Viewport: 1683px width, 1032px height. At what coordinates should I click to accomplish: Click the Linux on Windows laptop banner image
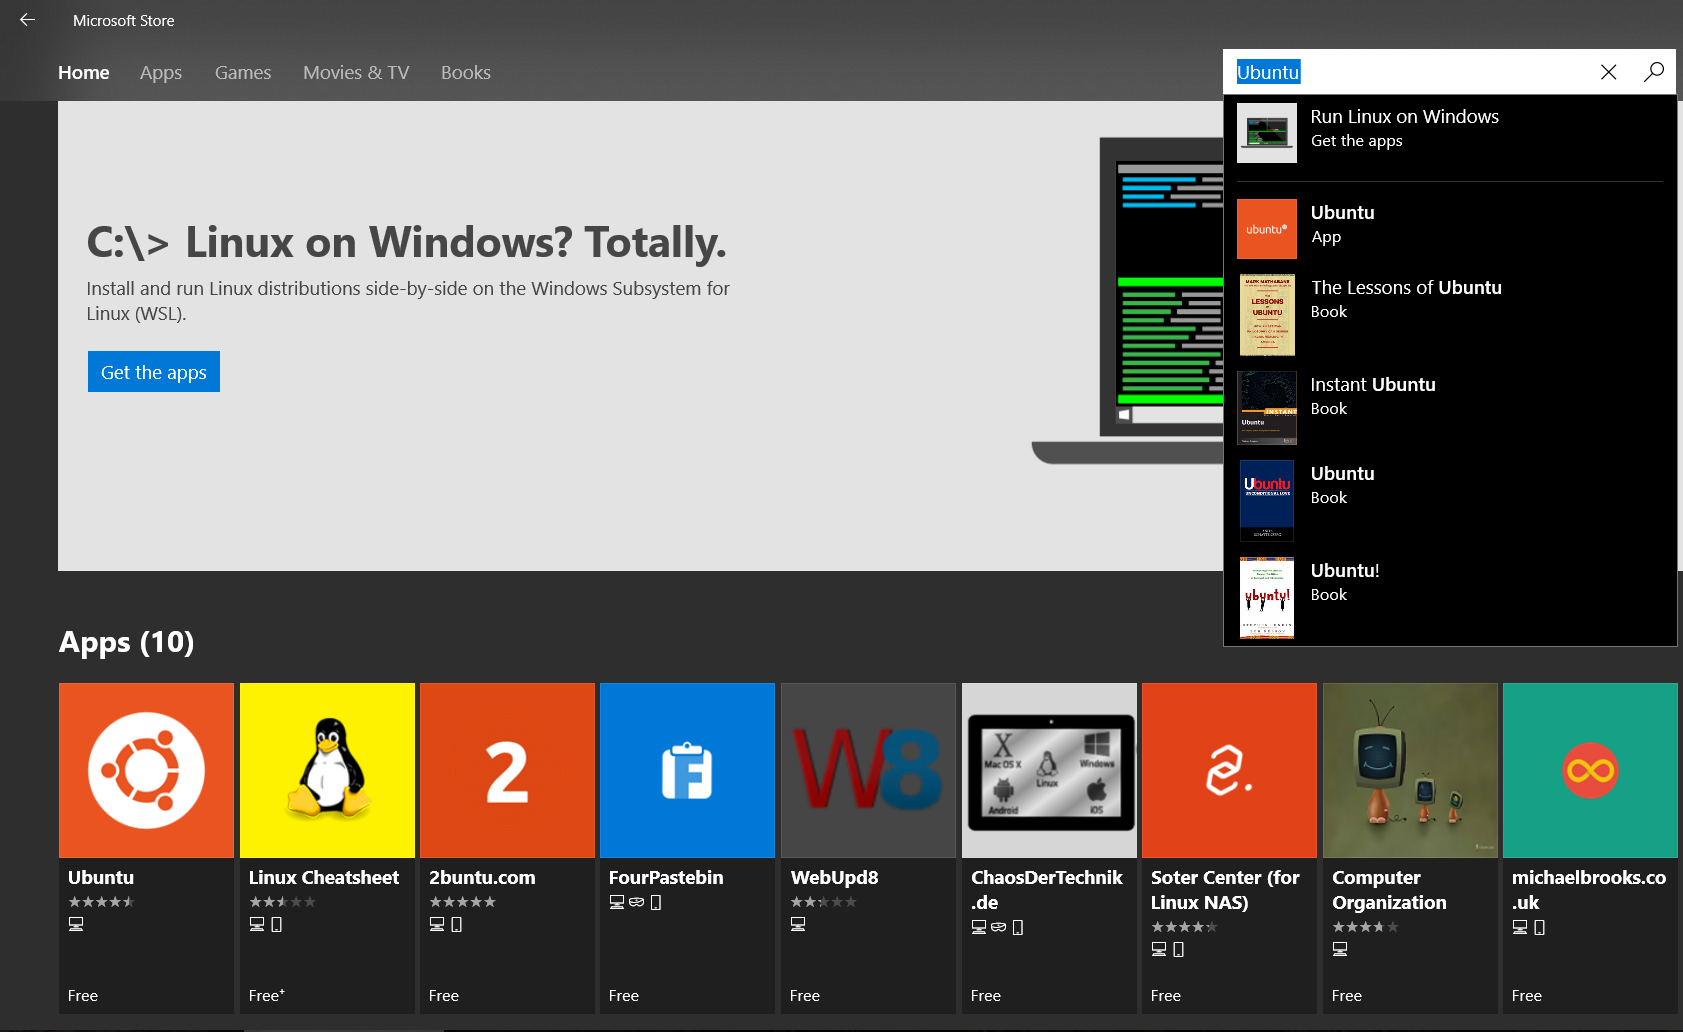[x=1128, y=300]
